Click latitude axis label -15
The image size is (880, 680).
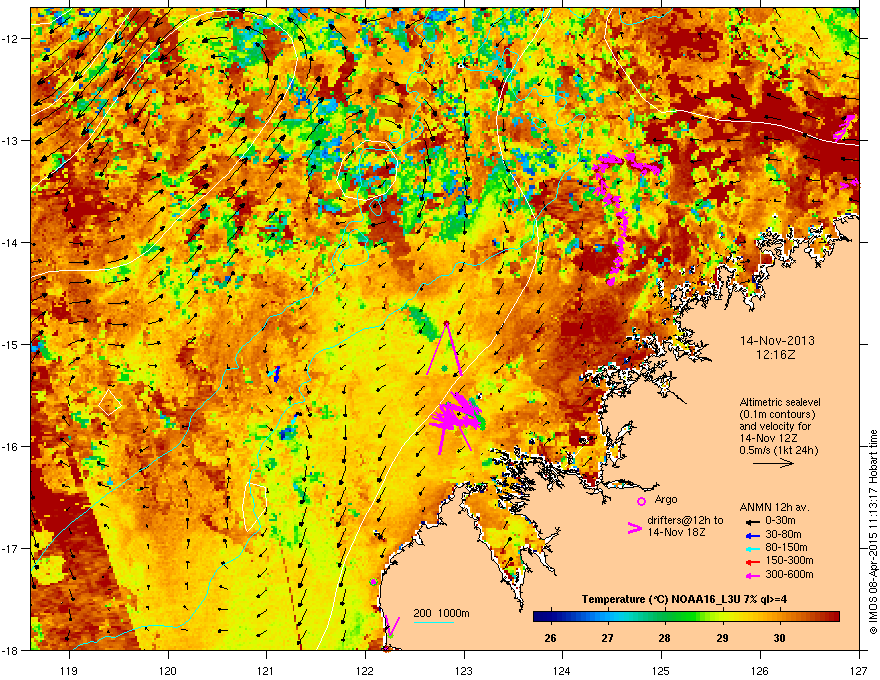(x=11, y=344)
